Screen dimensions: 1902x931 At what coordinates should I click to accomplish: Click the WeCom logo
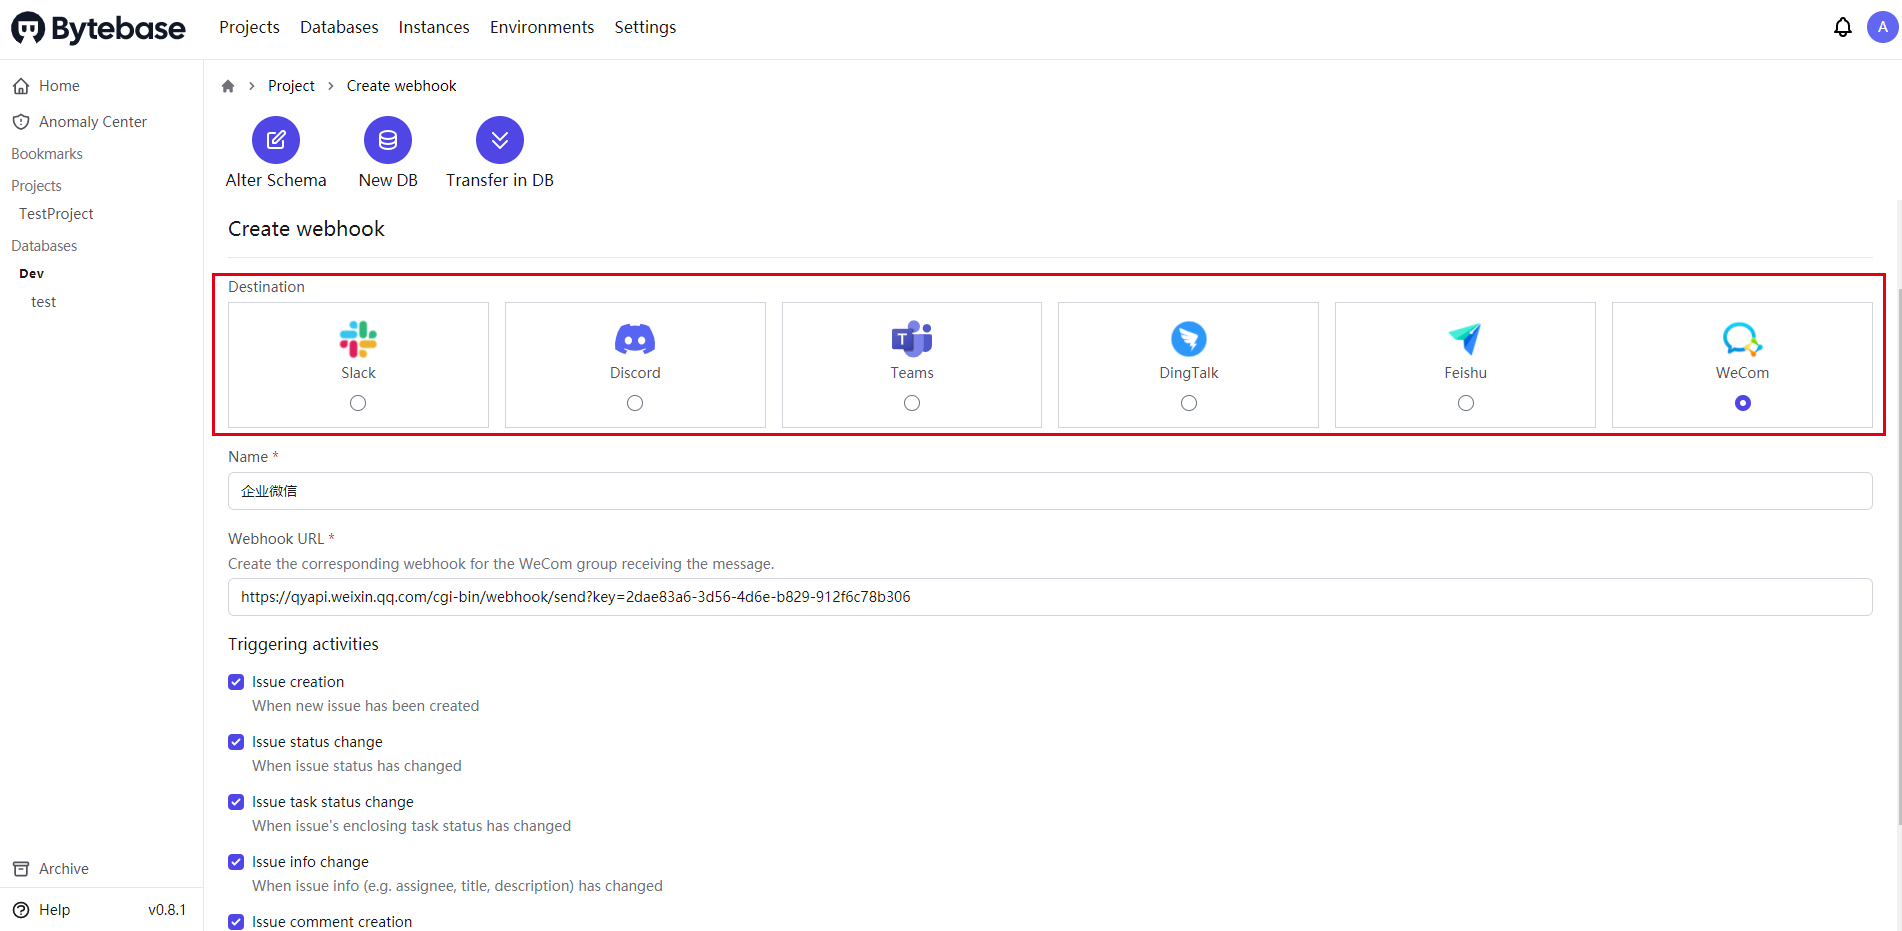coord(1742,339)
